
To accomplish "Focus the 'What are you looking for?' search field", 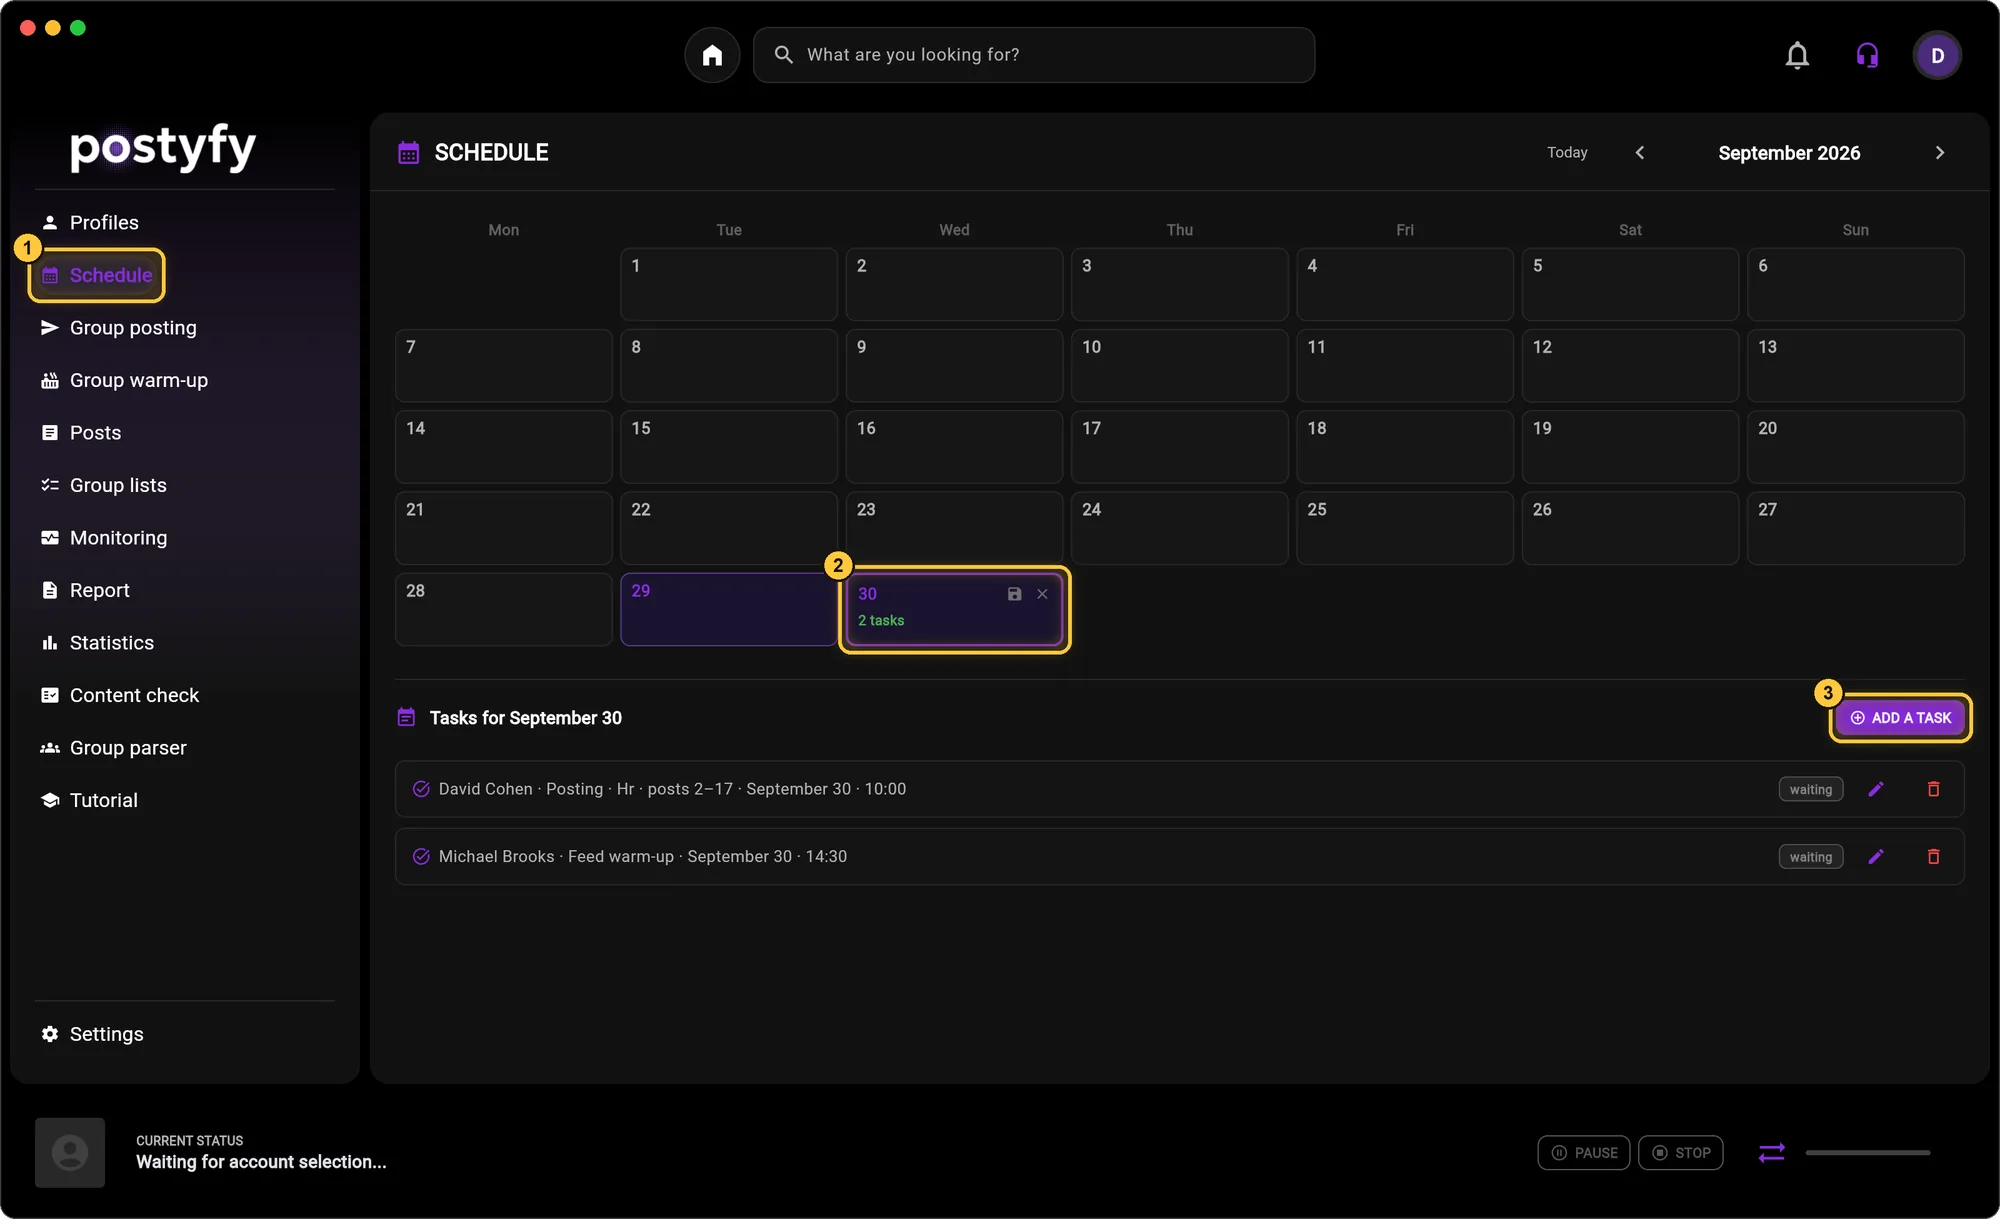I will (x=1034, y=55).
